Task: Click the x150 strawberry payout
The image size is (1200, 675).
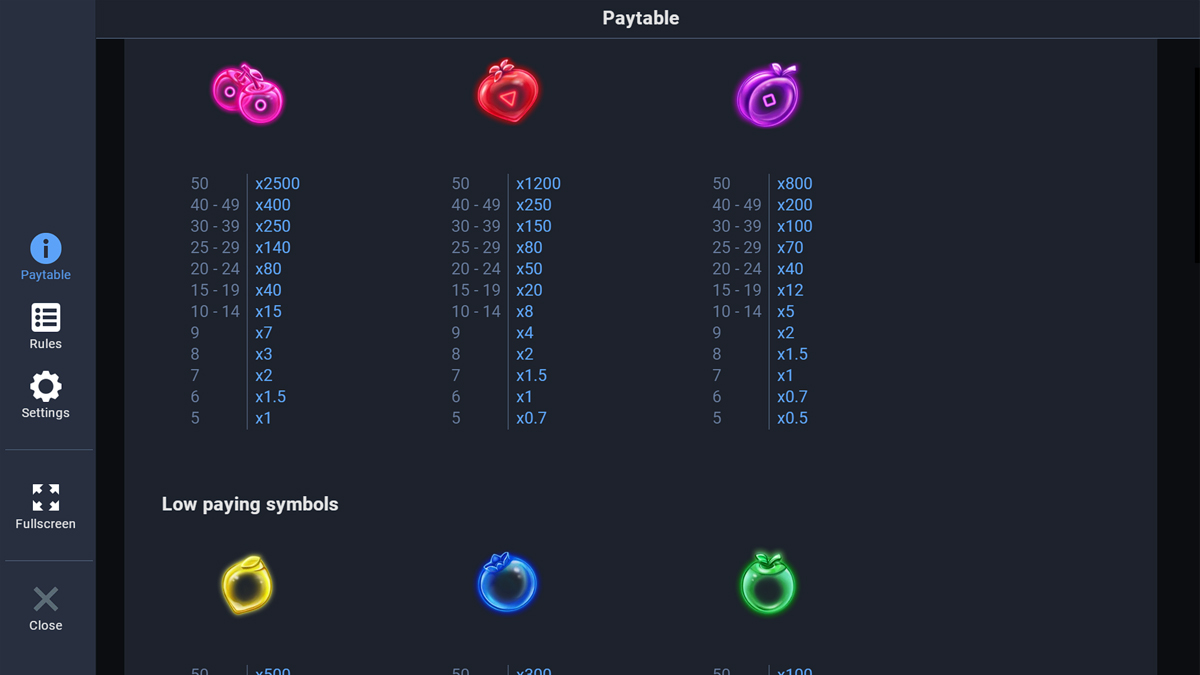Action: pyautogui.click(x=534, y=227)
